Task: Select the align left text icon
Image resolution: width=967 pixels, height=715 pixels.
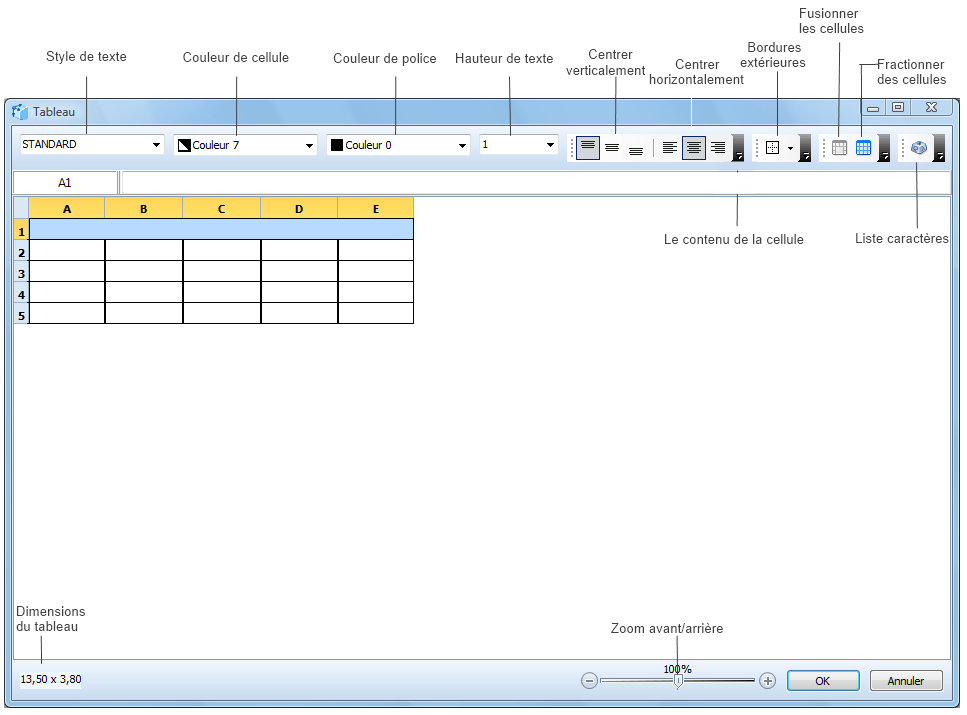Action: click(x=670, y=148)
